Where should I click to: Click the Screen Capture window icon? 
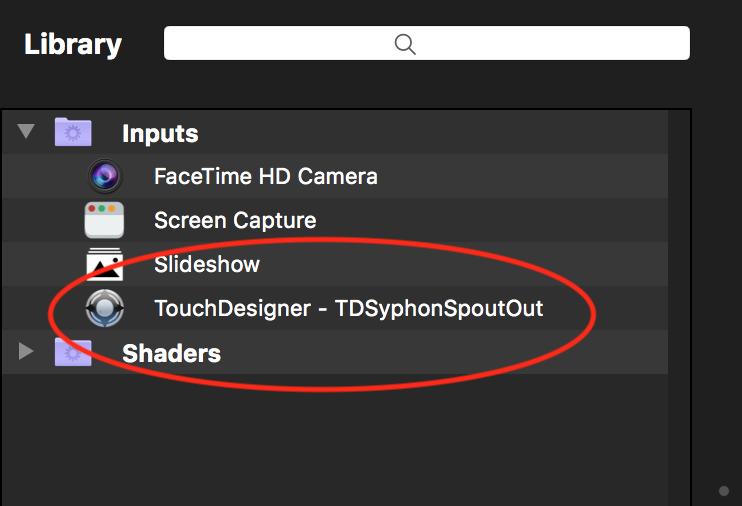point(104,221)
